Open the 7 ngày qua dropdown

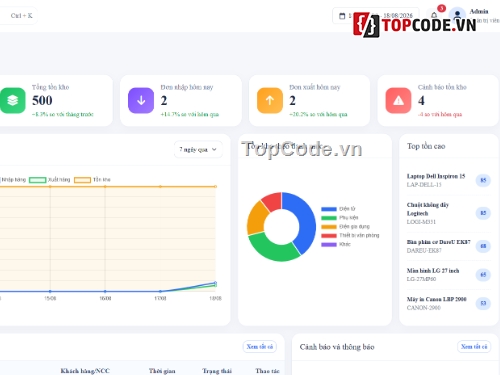point(198,149)
